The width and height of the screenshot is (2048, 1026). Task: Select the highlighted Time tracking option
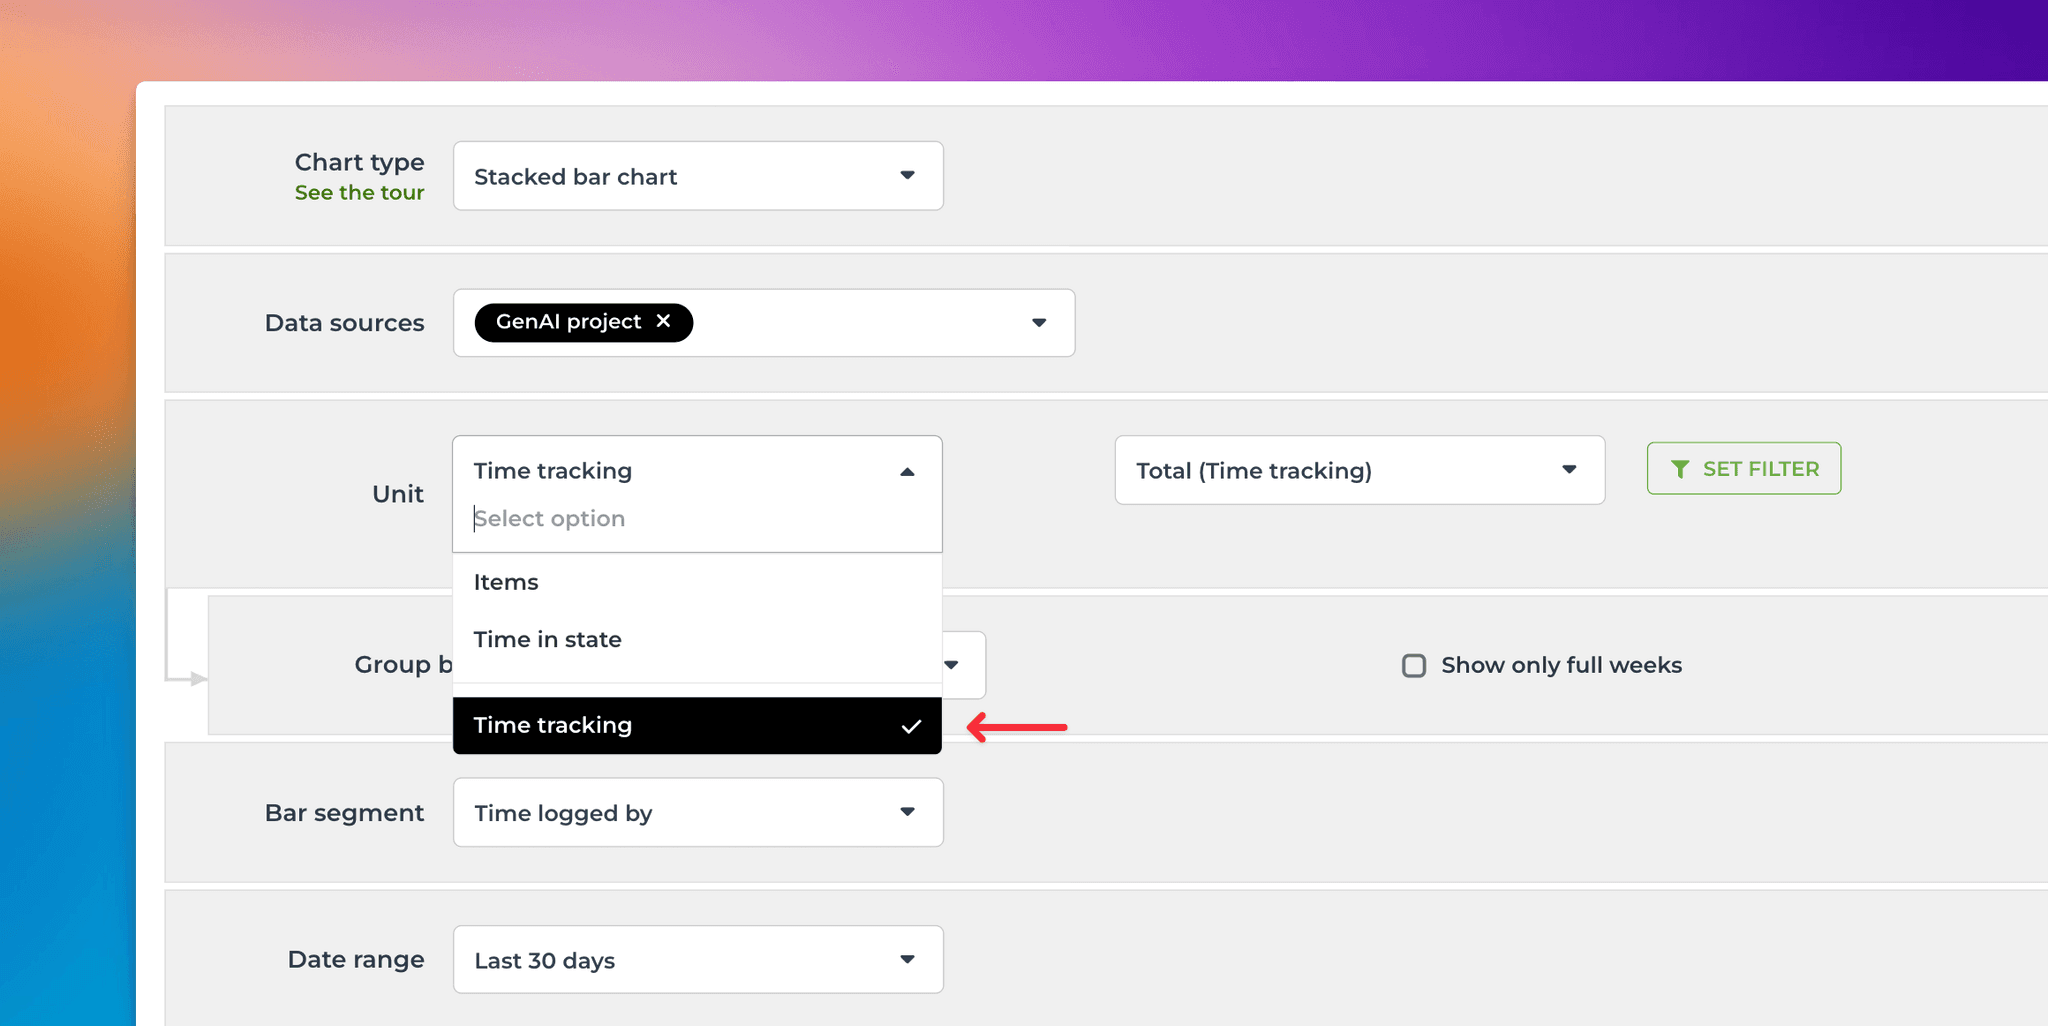click(650, 726)
